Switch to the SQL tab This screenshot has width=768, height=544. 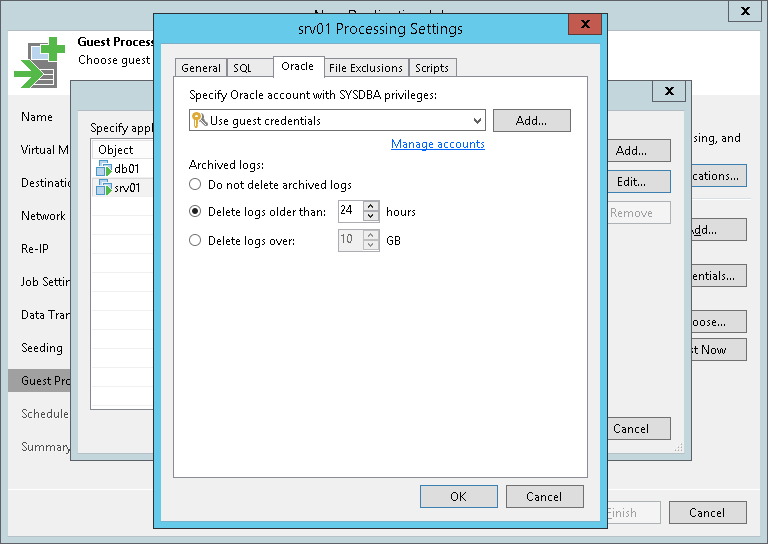250,68
